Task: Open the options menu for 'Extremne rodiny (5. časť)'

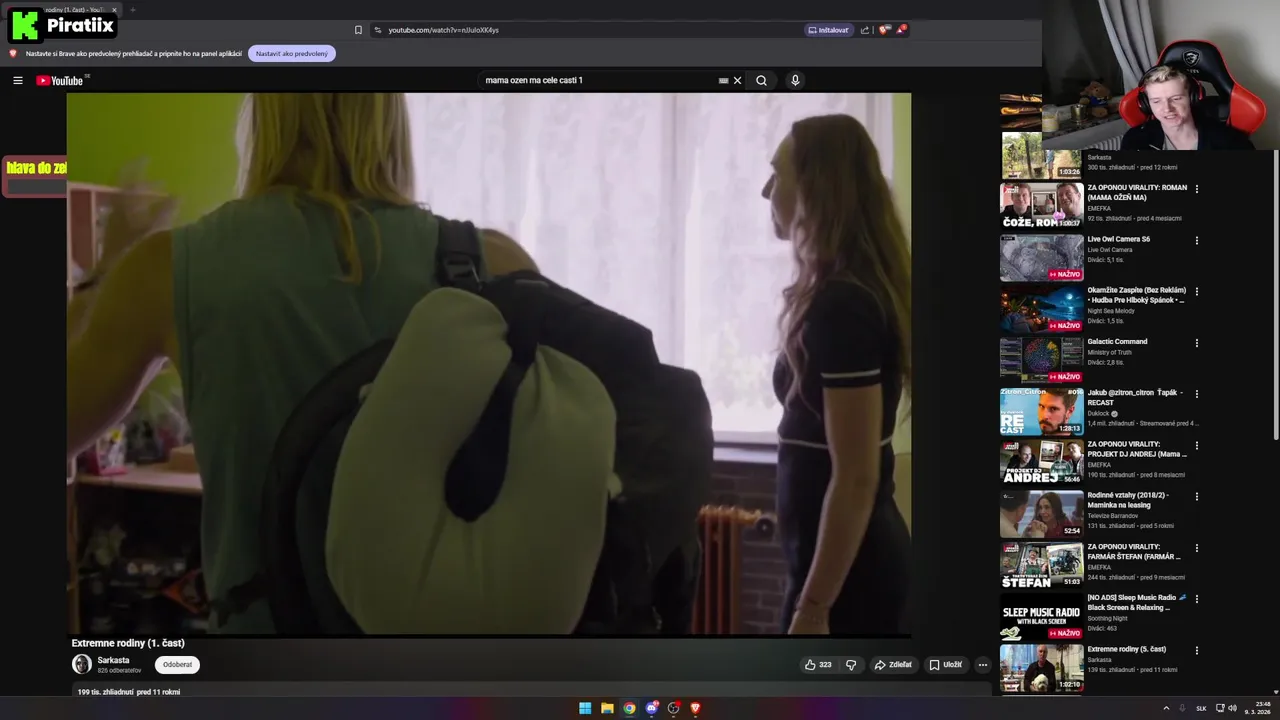Action: [x=1196, y=651]
